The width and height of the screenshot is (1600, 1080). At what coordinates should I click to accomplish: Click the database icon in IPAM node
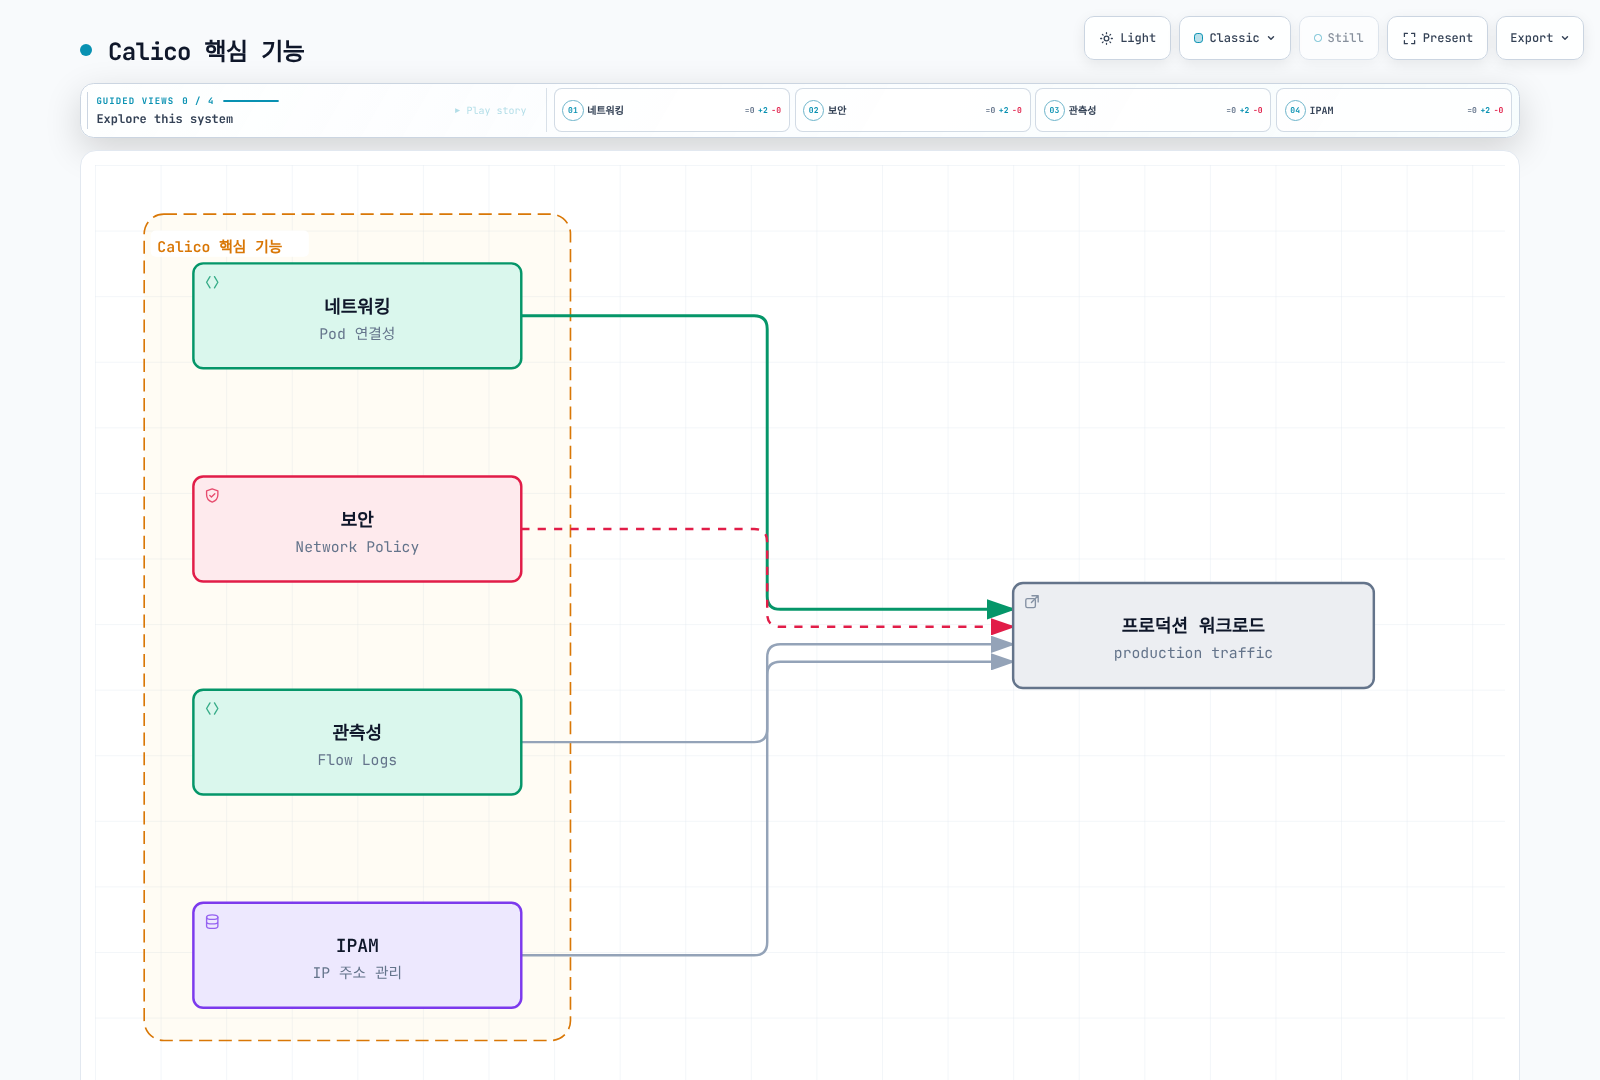[212, 922]
